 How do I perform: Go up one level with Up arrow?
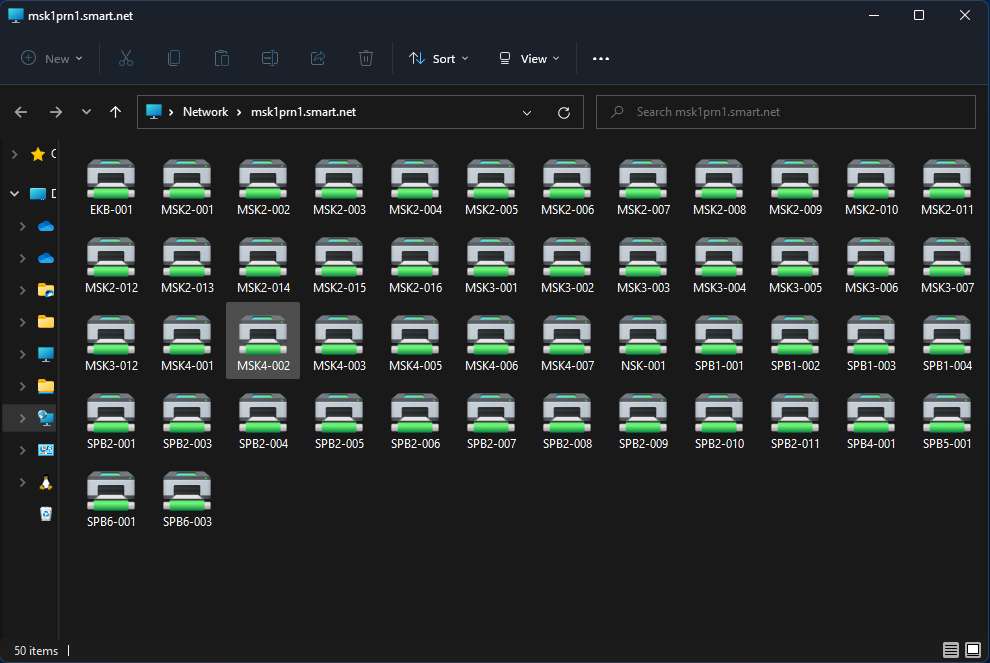[x=116, y=112]
